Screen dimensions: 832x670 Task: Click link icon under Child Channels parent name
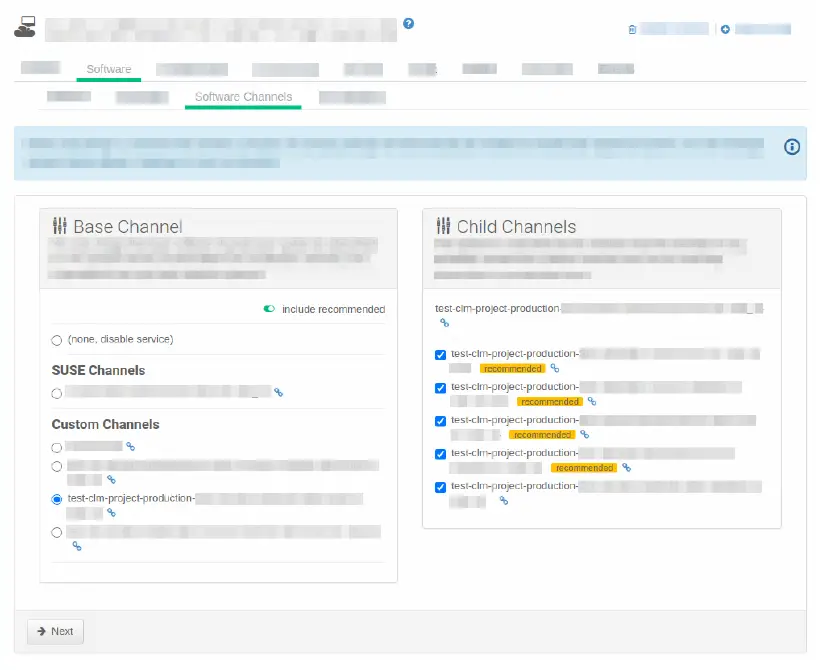pos(444,323)
